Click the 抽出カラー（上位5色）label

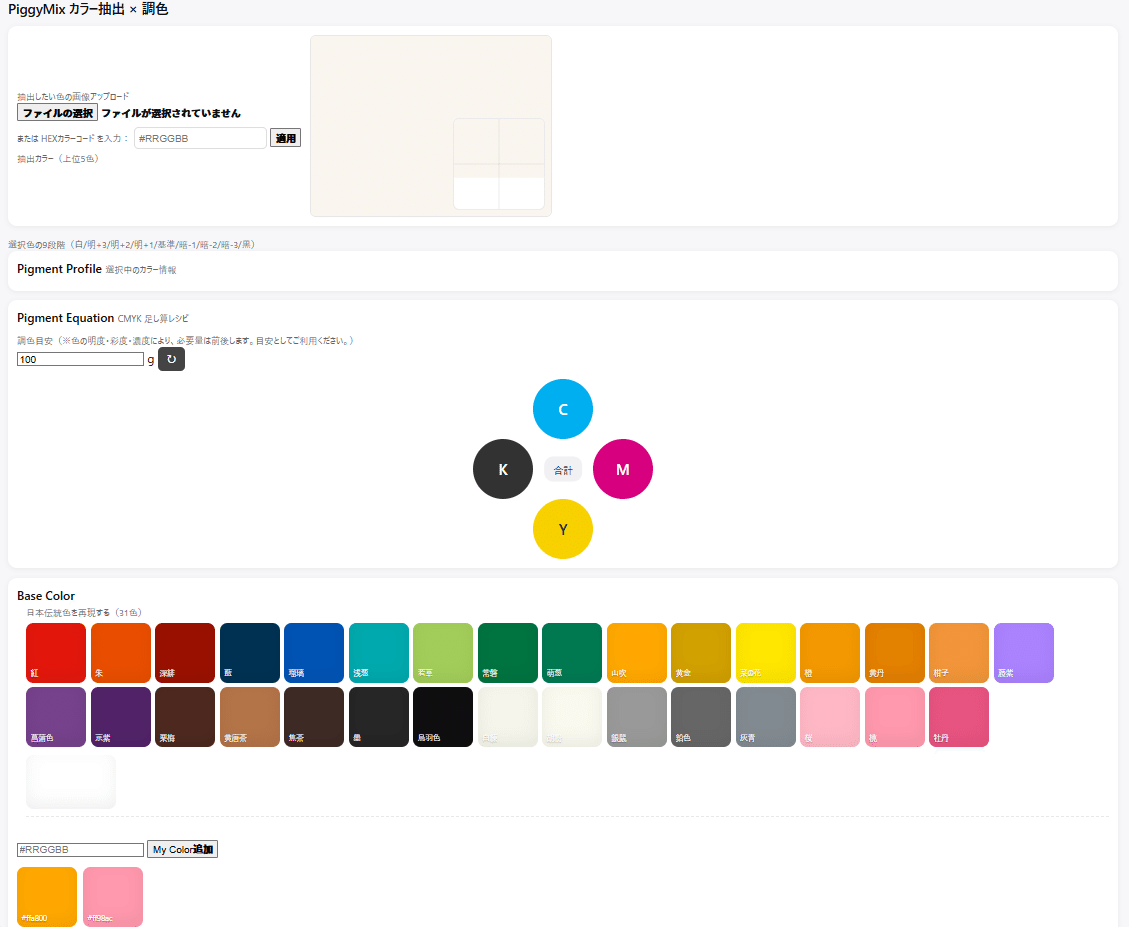[58, 158]
